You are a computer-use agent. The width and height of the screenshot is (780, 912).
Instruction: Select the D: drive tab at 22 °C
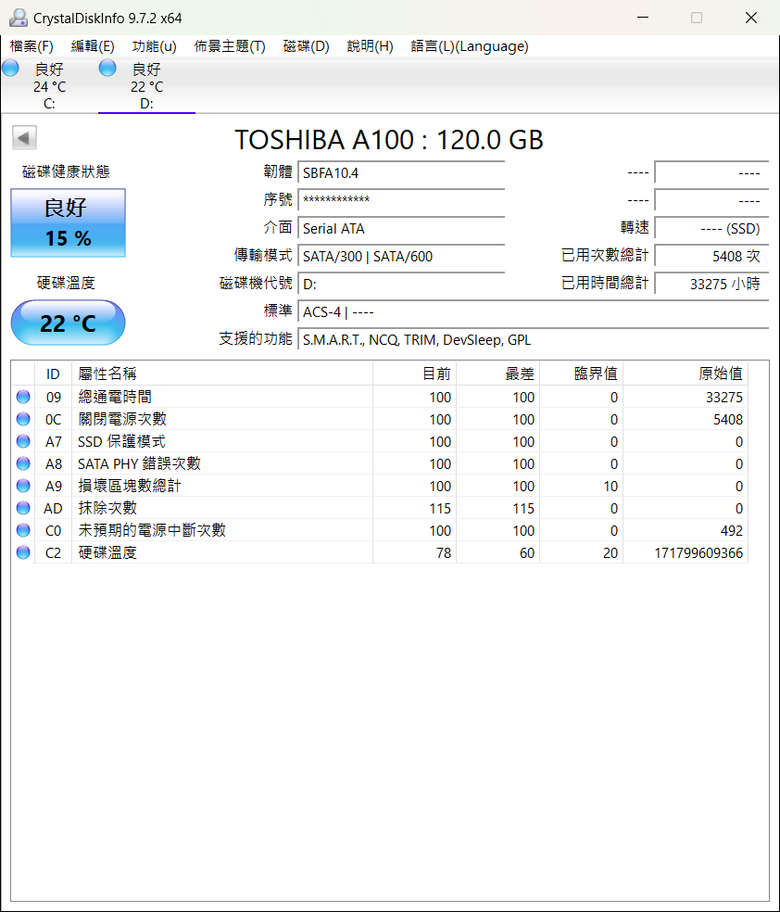pos(147,86)
